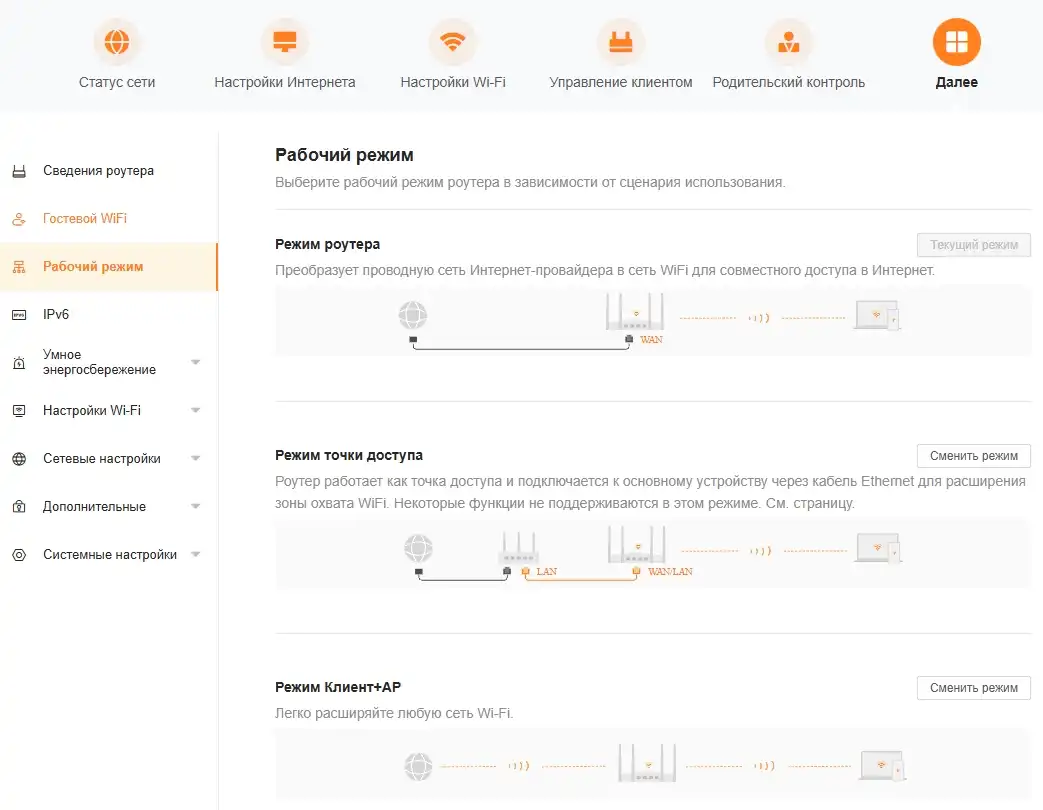Click the Настройки Интернета monitor icon
The height and width of the screenshot is (810, 1043).
pyautogui.click(x=285, y=42)
